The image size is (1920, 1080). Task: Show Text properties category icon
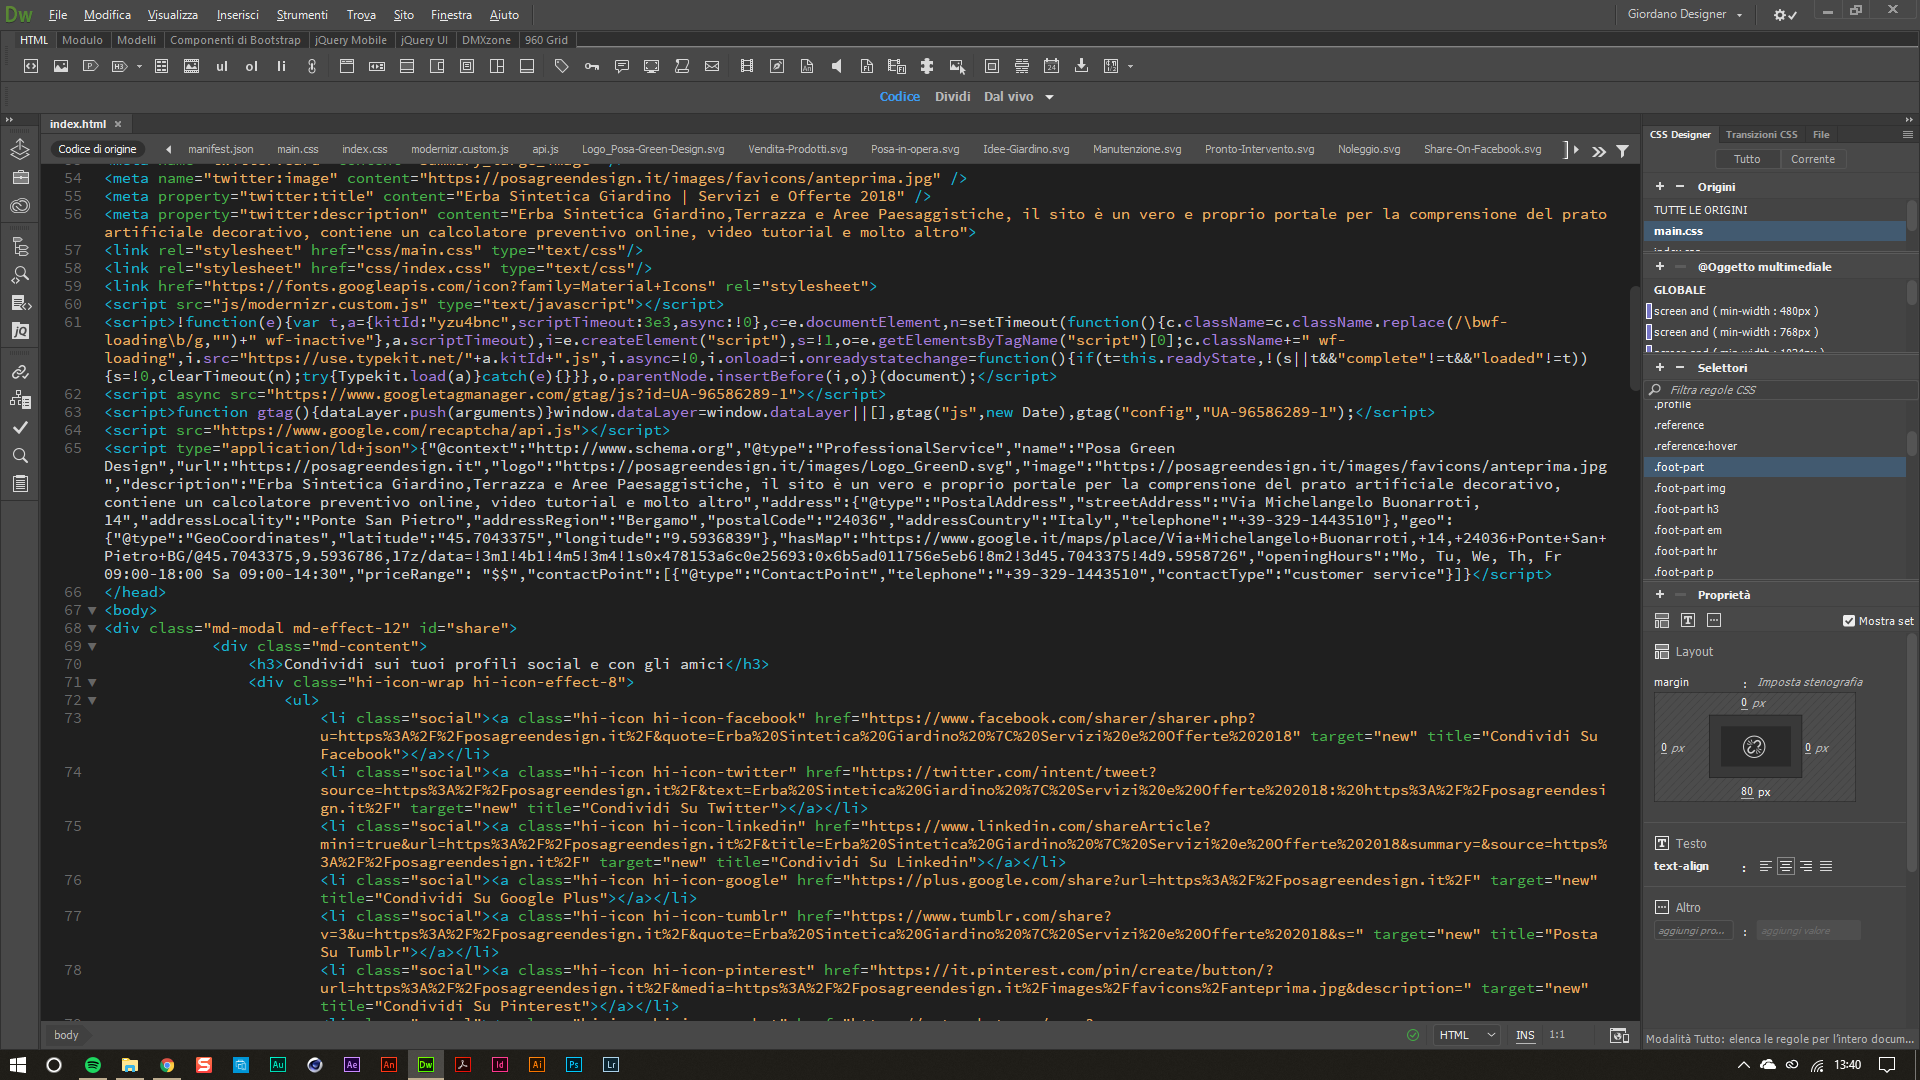point(1688,620)
